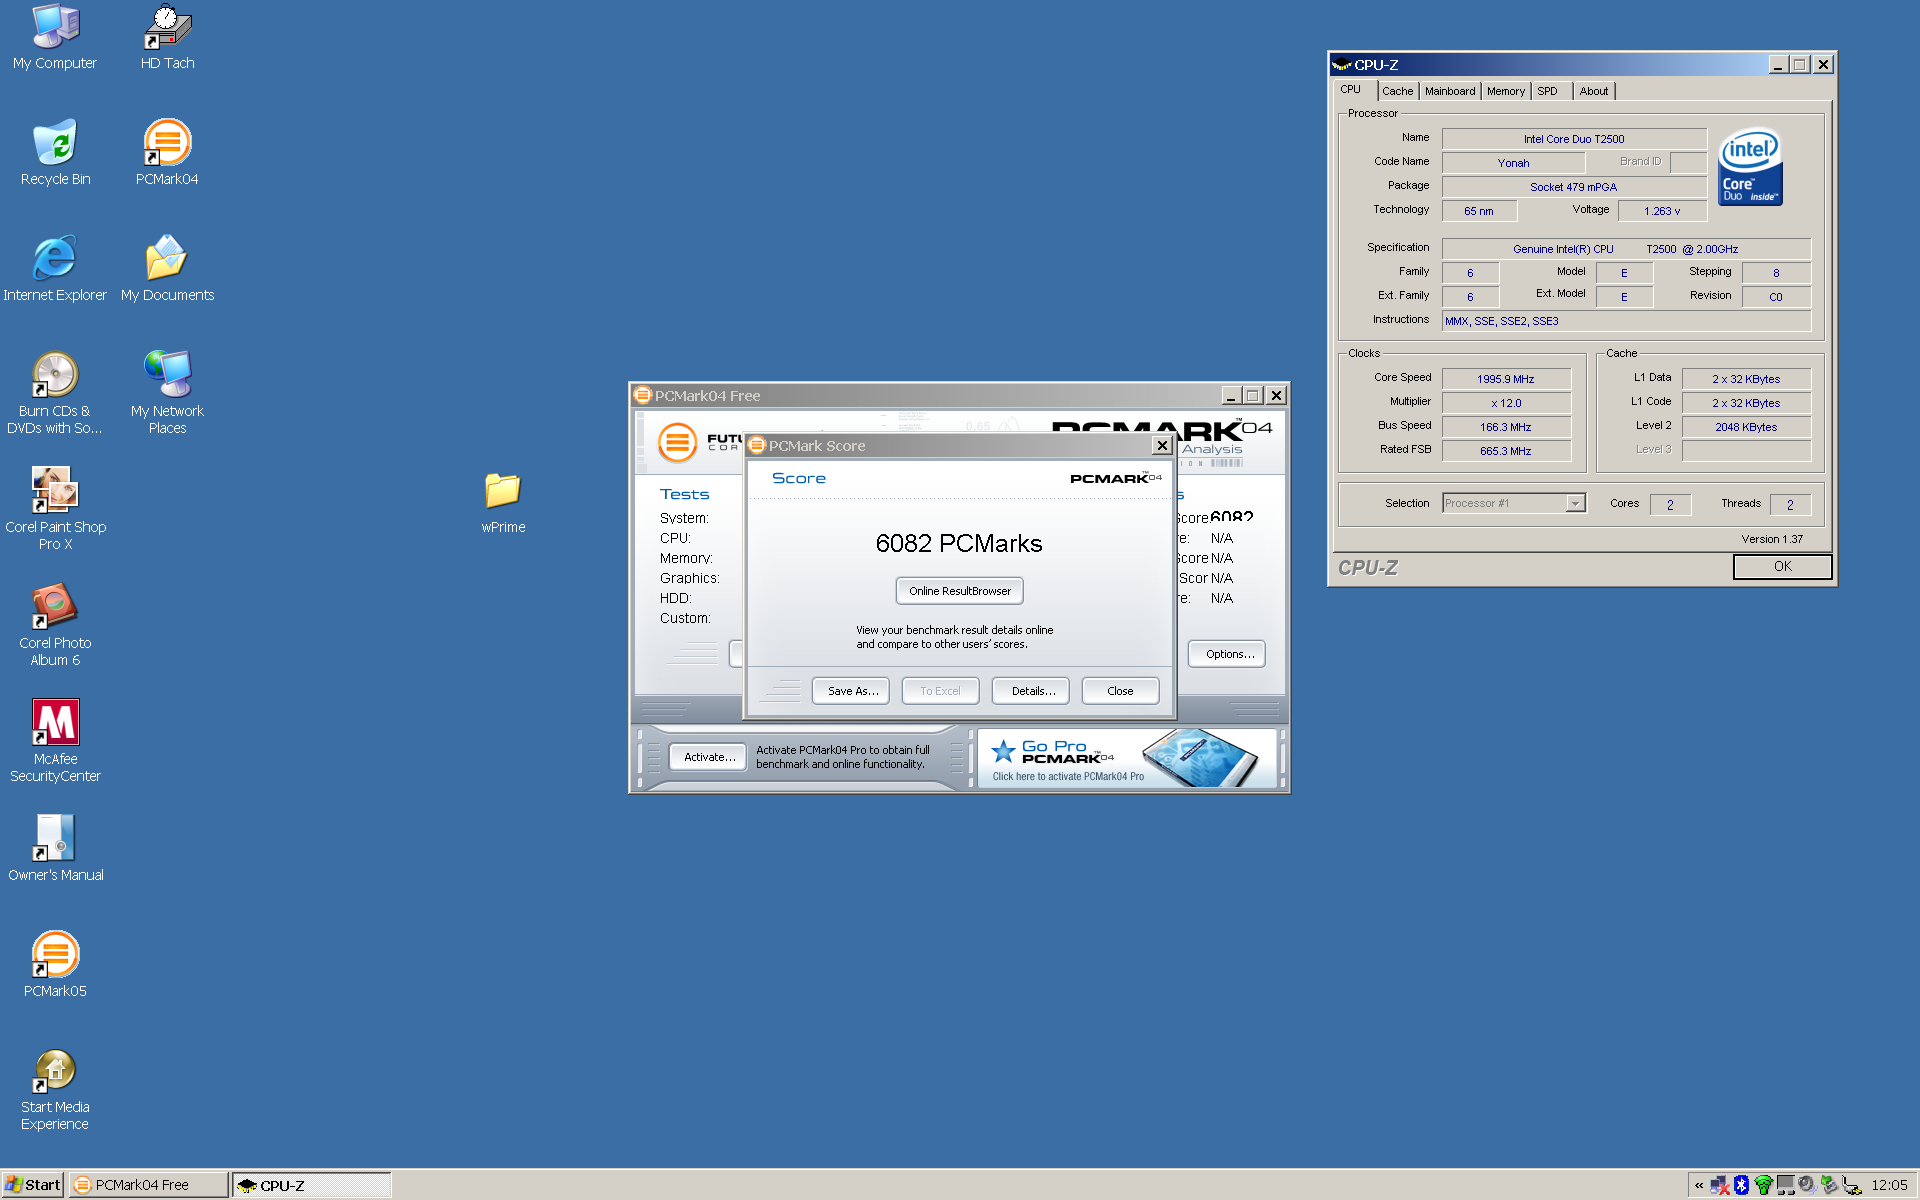
Task: Open the Online ResultBrowser
Action: tap(959, 591)
